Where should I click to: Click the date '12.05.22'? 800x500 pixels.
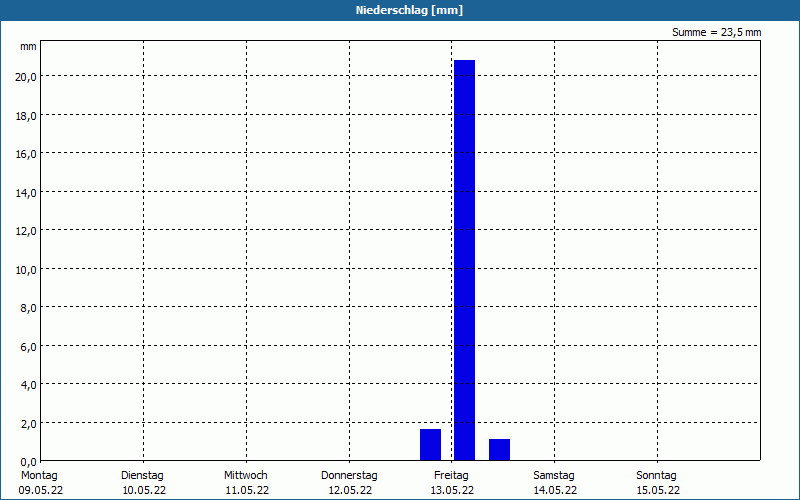pos(349,490)
